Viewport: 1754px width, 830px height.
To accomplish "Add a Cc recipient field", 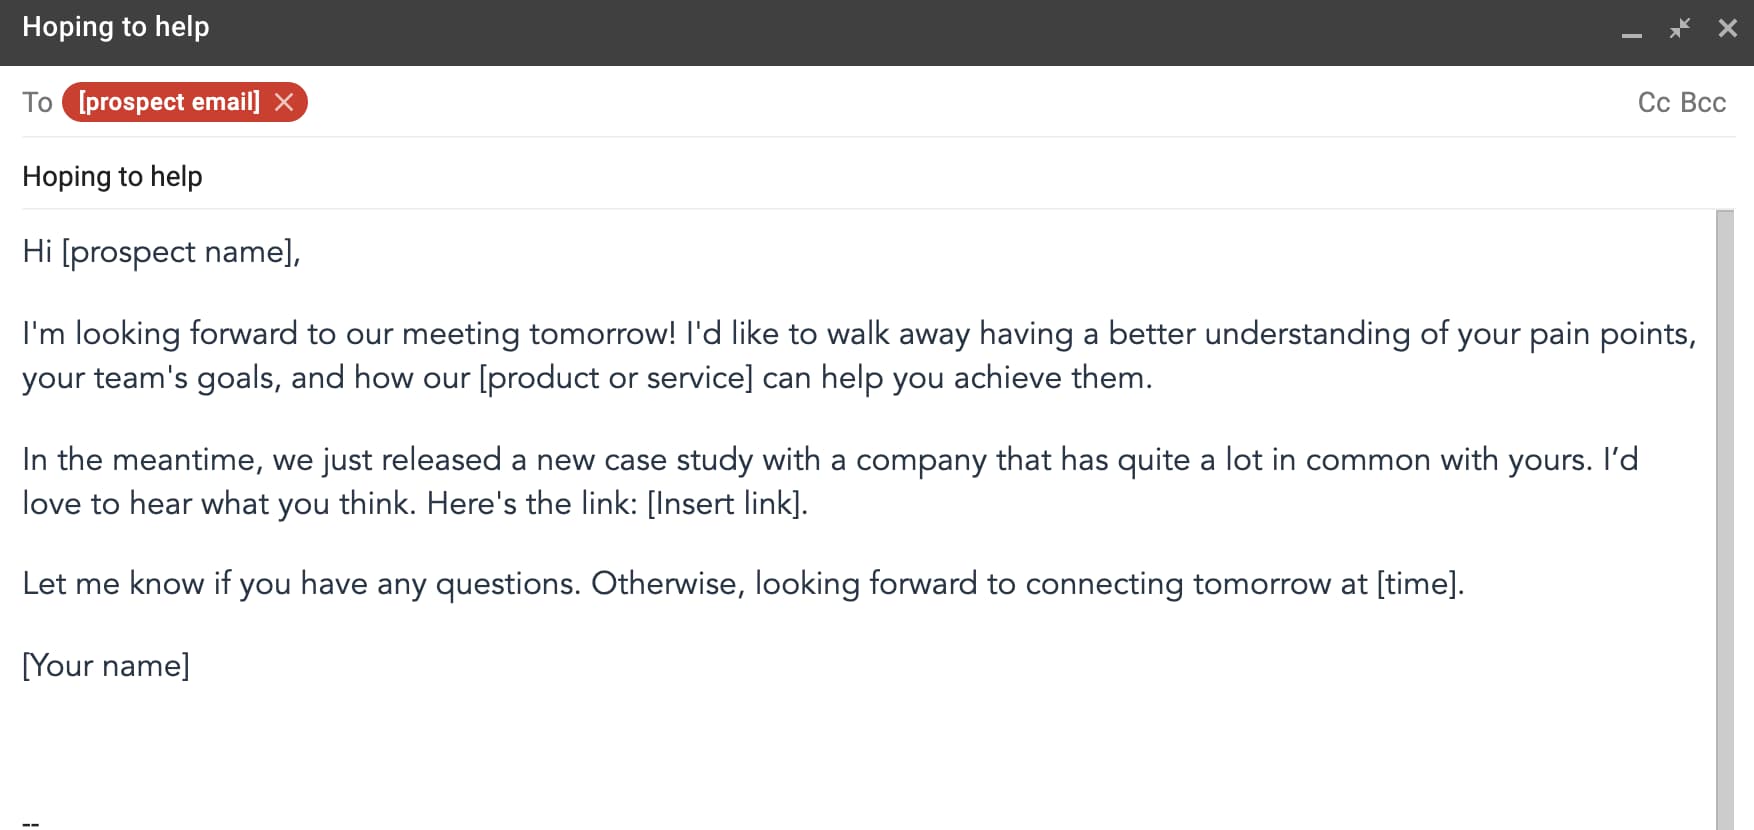I will pyautogui.click(x=1654, y=102).
